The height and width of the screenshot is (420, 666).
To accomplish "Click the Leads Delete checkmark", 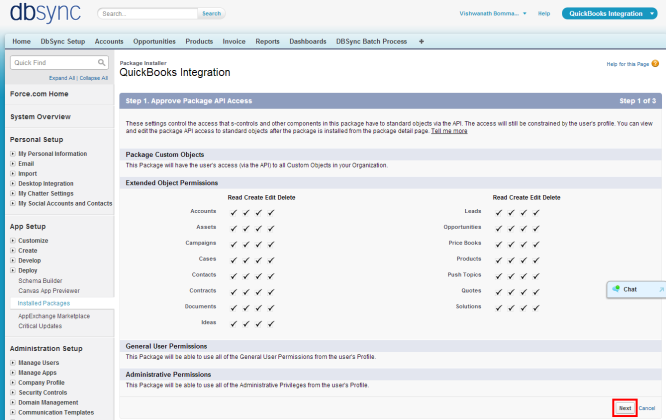I will coord(537,212).
